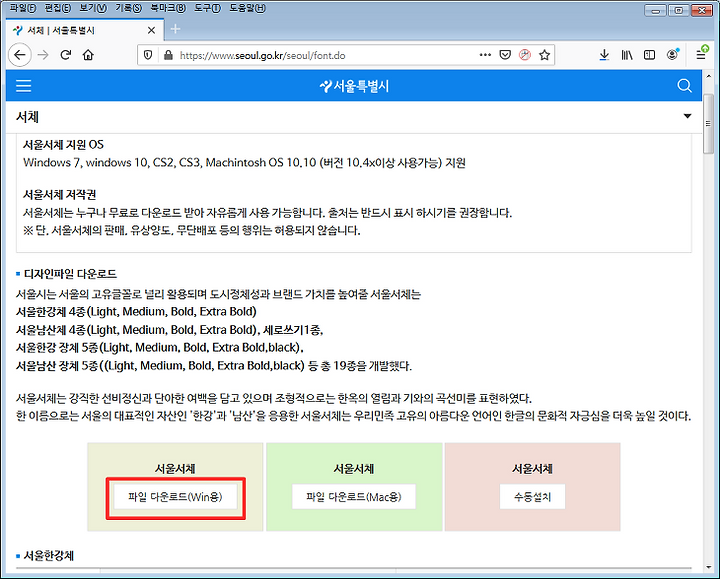This screenshot has width=720, height=579.
Task: Click the scrollbar up arrow
Action: pos(709,76)
